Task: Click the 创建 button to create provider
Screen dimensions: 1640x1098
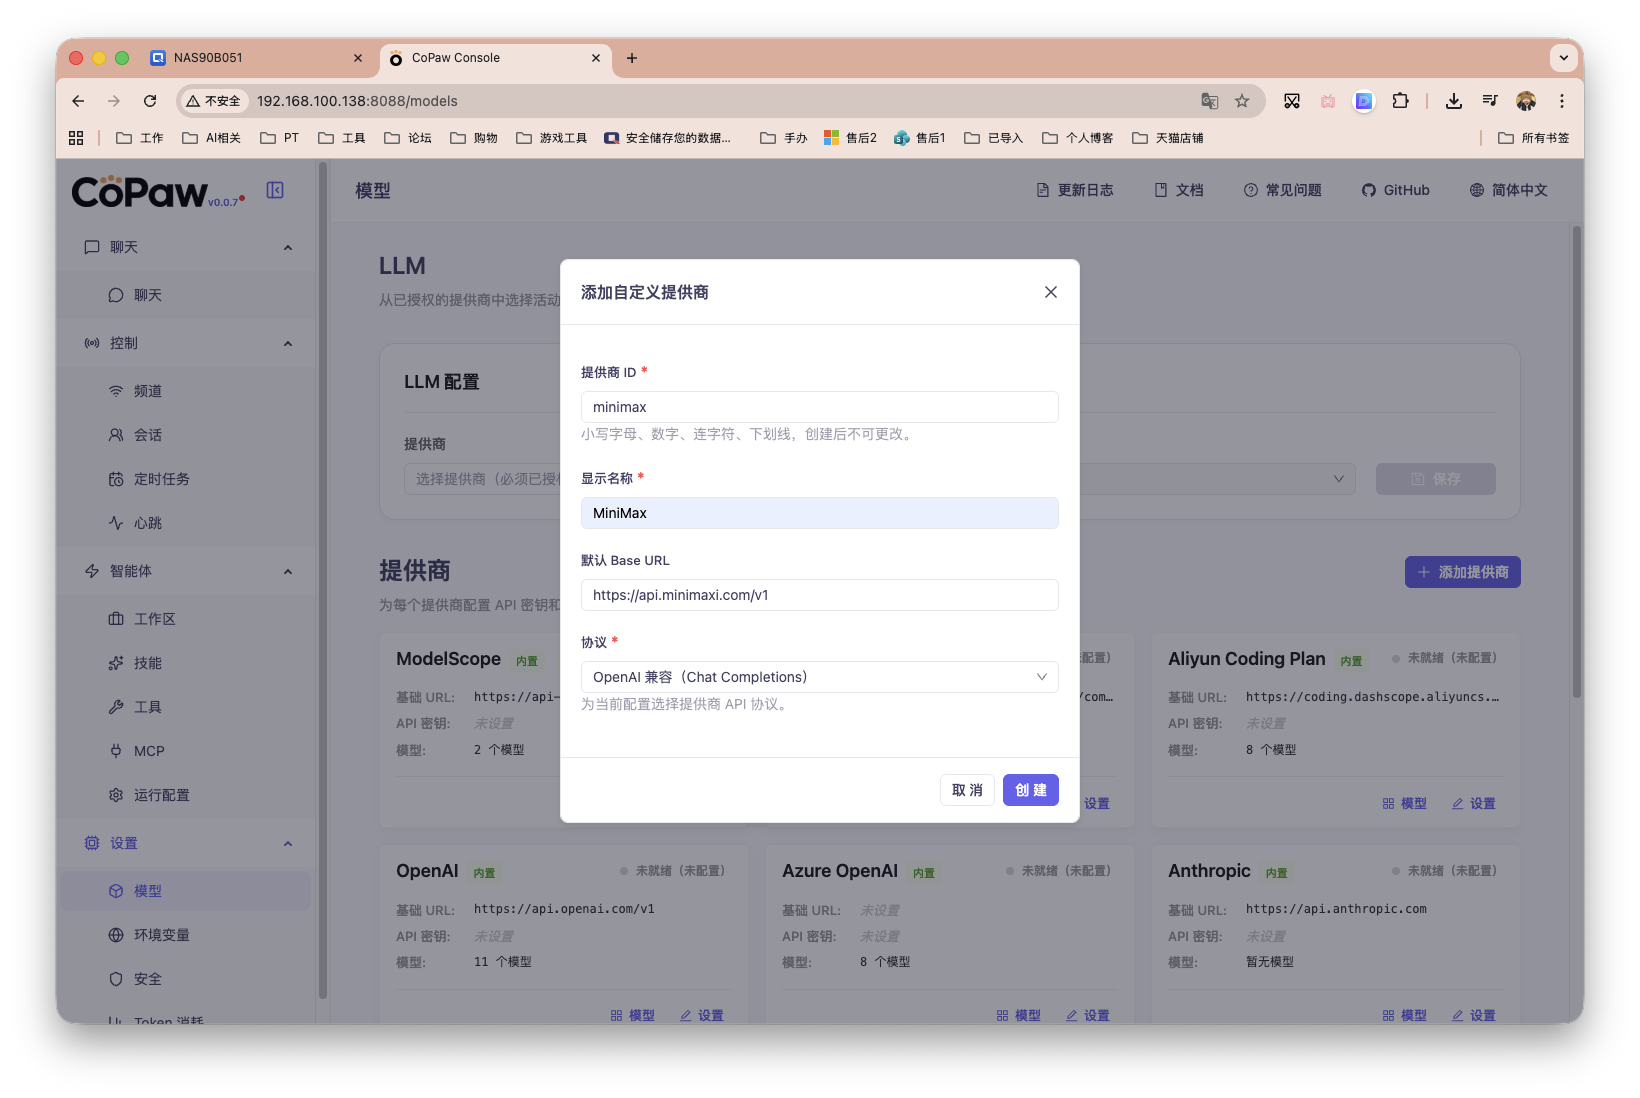Action: 1030,789
